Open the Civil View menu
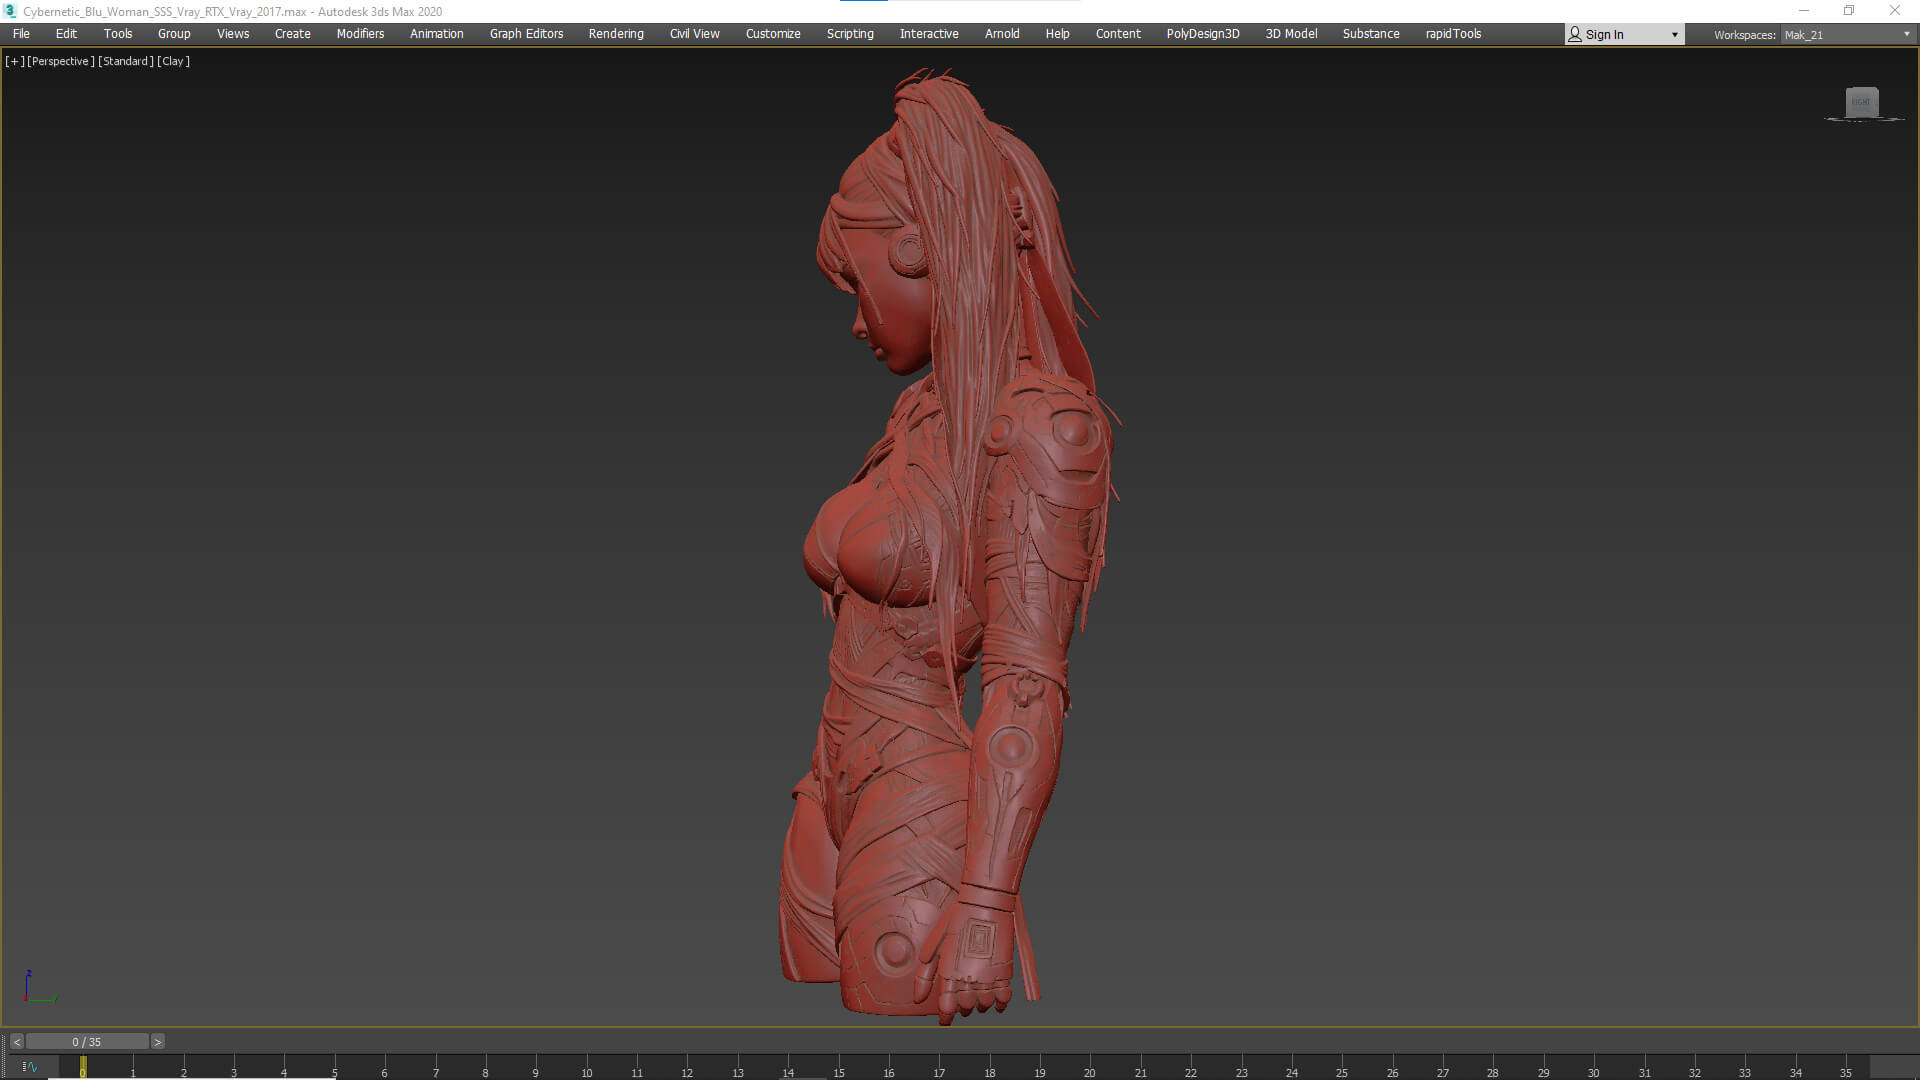The width and height of the screenshot is (1920, 1080). pos(695,34)
